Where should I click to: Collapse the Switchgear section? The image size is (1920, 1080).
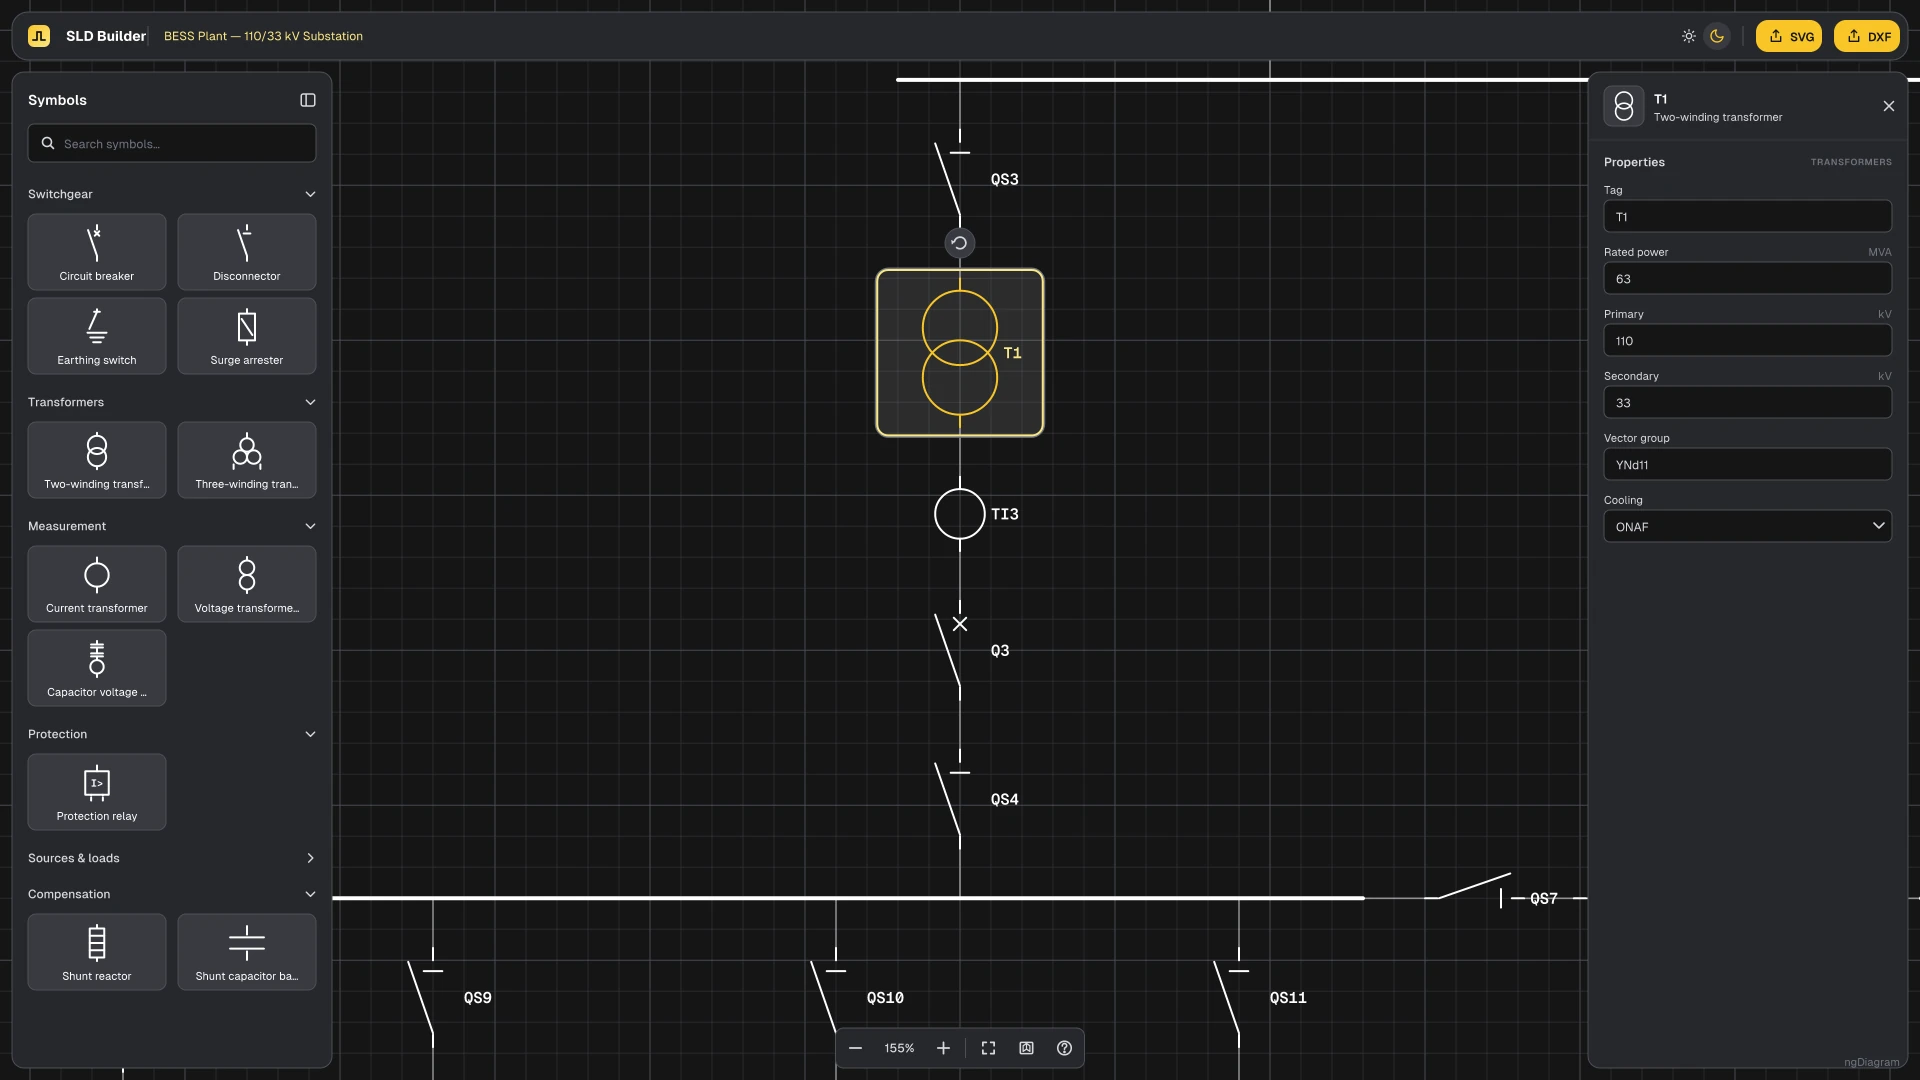[x=172, y=194]
